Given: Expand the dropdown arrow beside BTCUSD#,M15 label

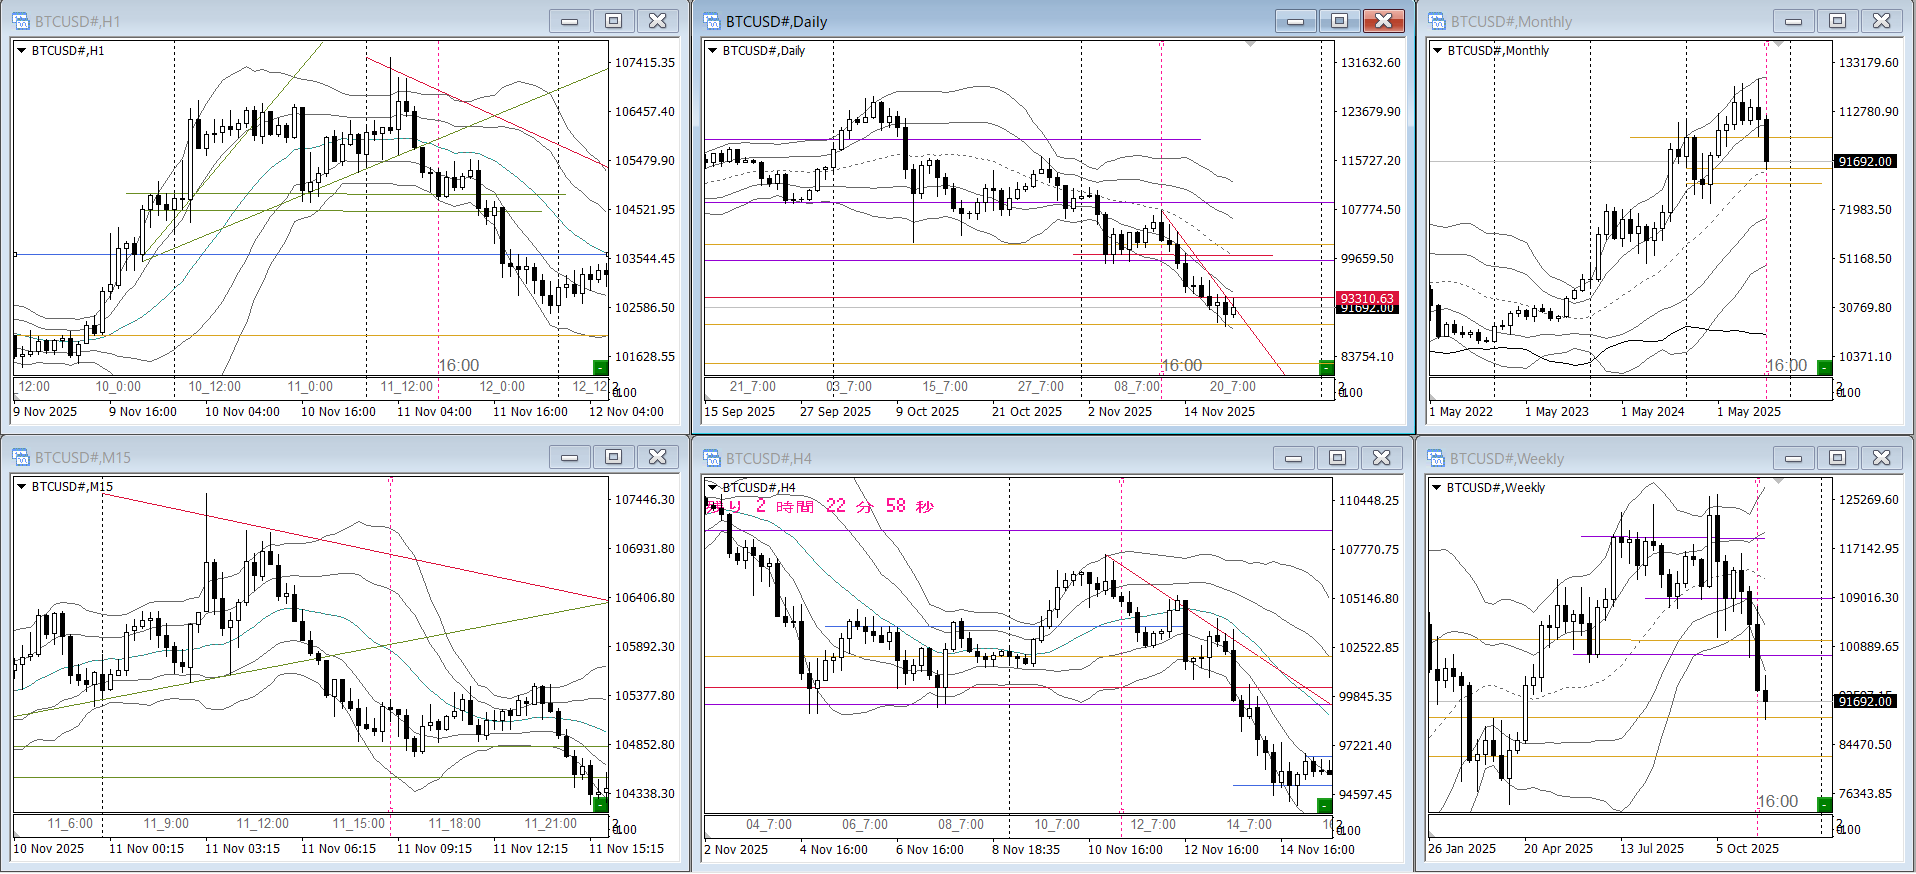Looking at the screenshot, I should click(21, 487).
